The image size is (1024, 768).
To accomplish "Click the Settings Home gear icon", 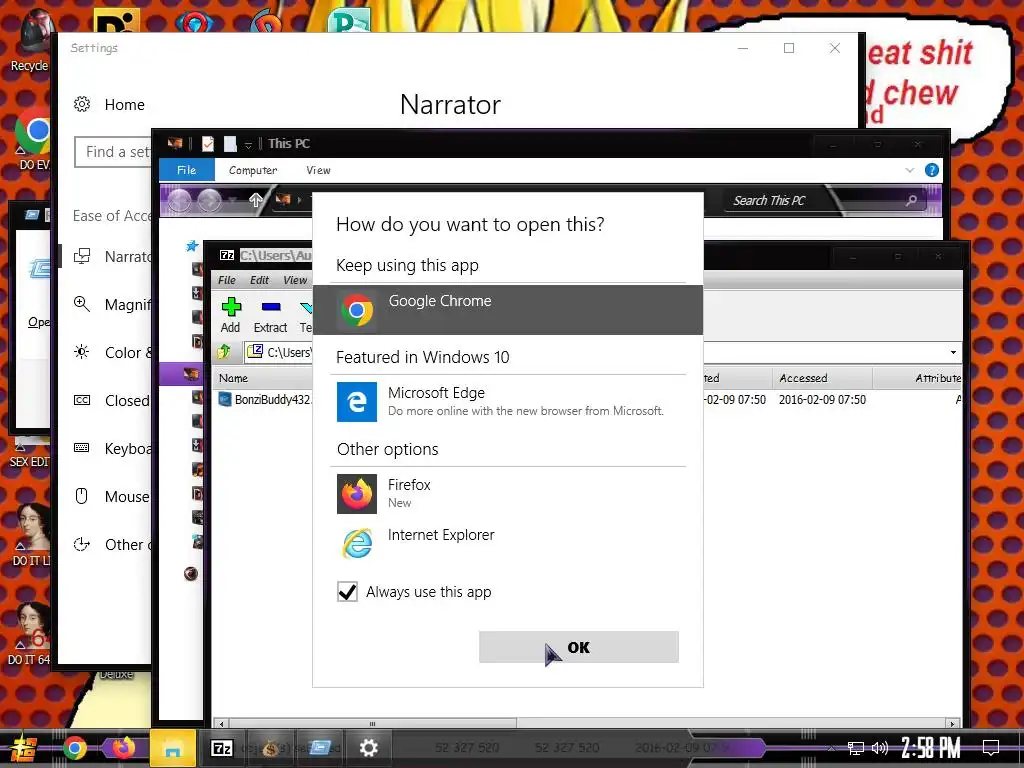I will 82,104.
